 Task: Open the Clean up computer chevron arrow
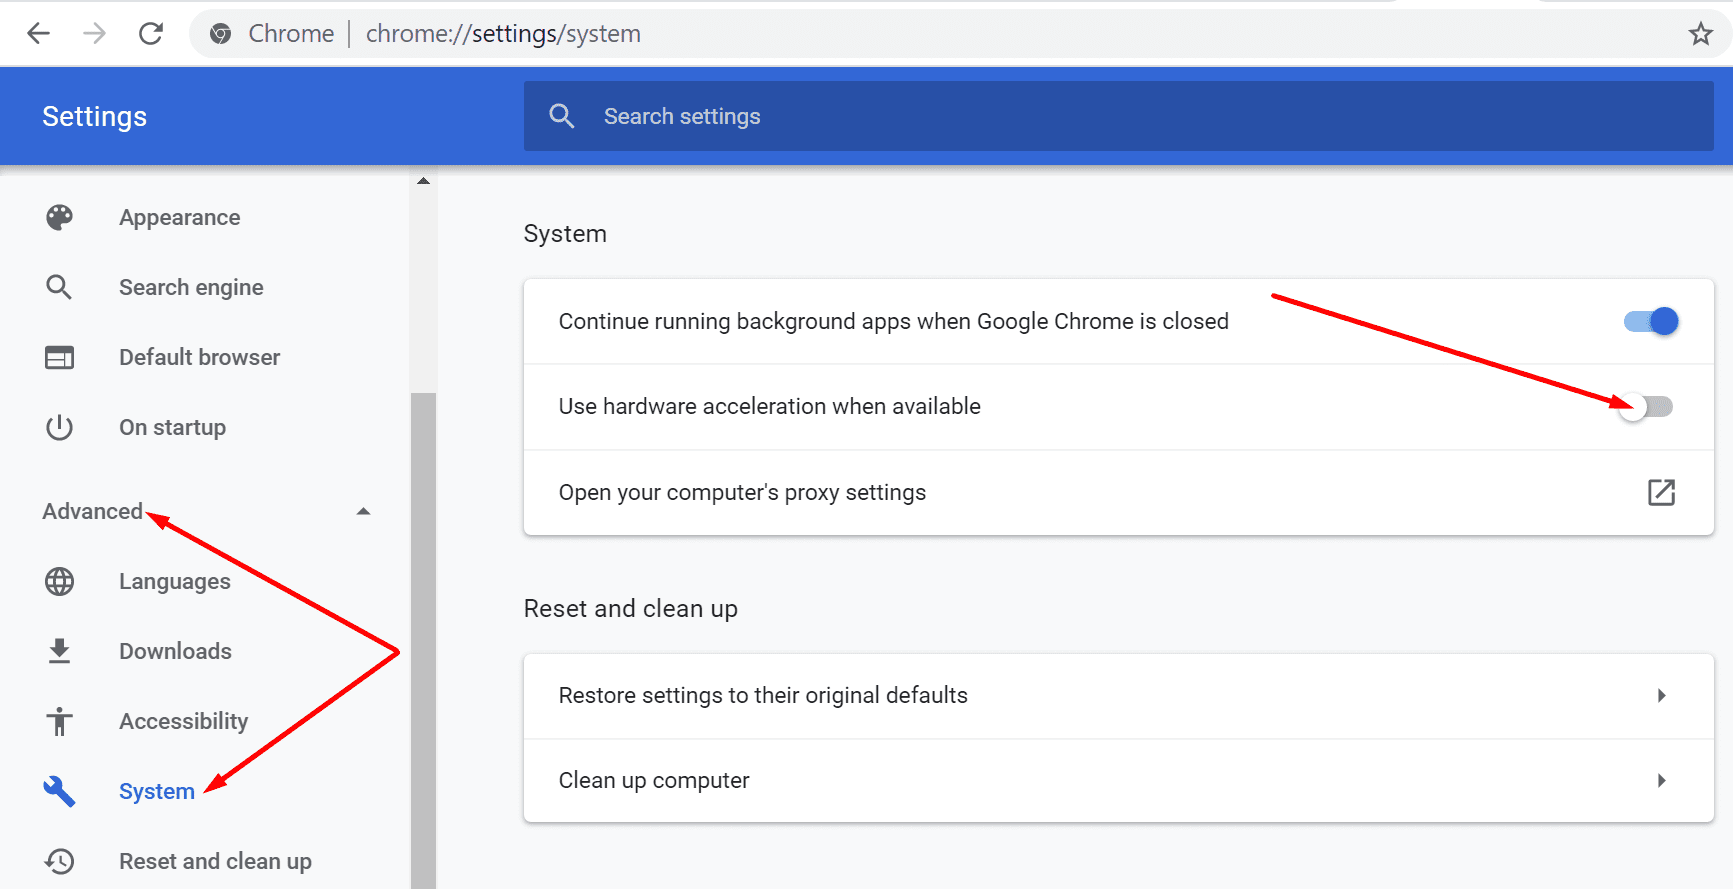coord(1661,780)
